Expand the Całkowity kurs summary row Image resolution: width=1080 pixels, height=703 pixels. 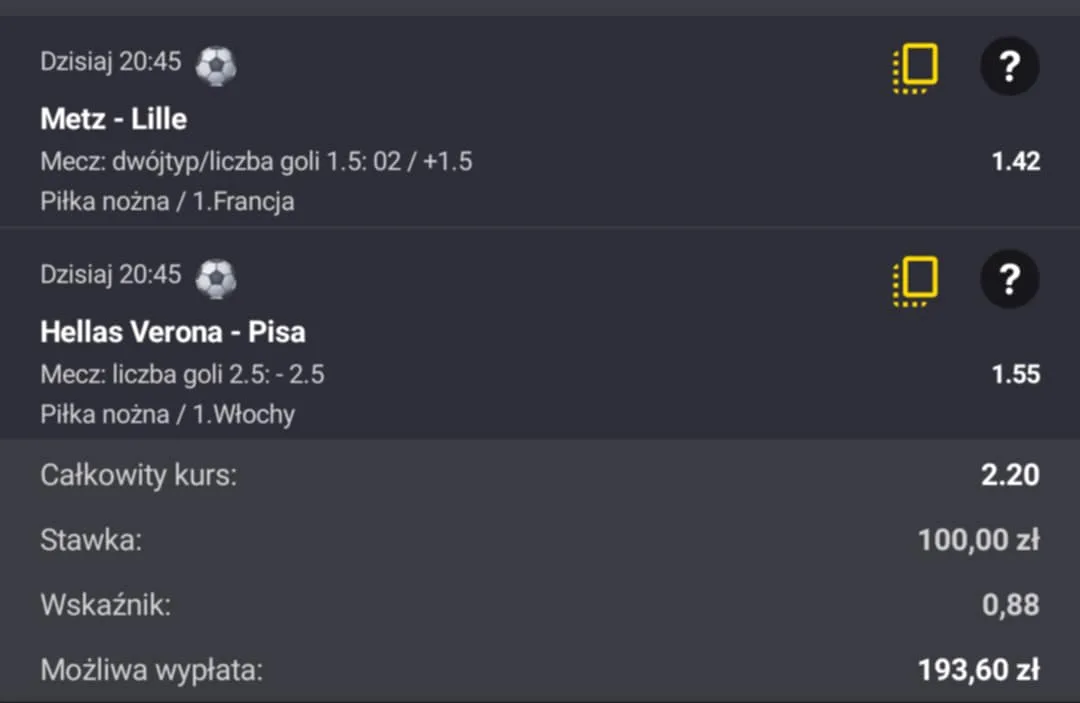click(x=540, y=476)
